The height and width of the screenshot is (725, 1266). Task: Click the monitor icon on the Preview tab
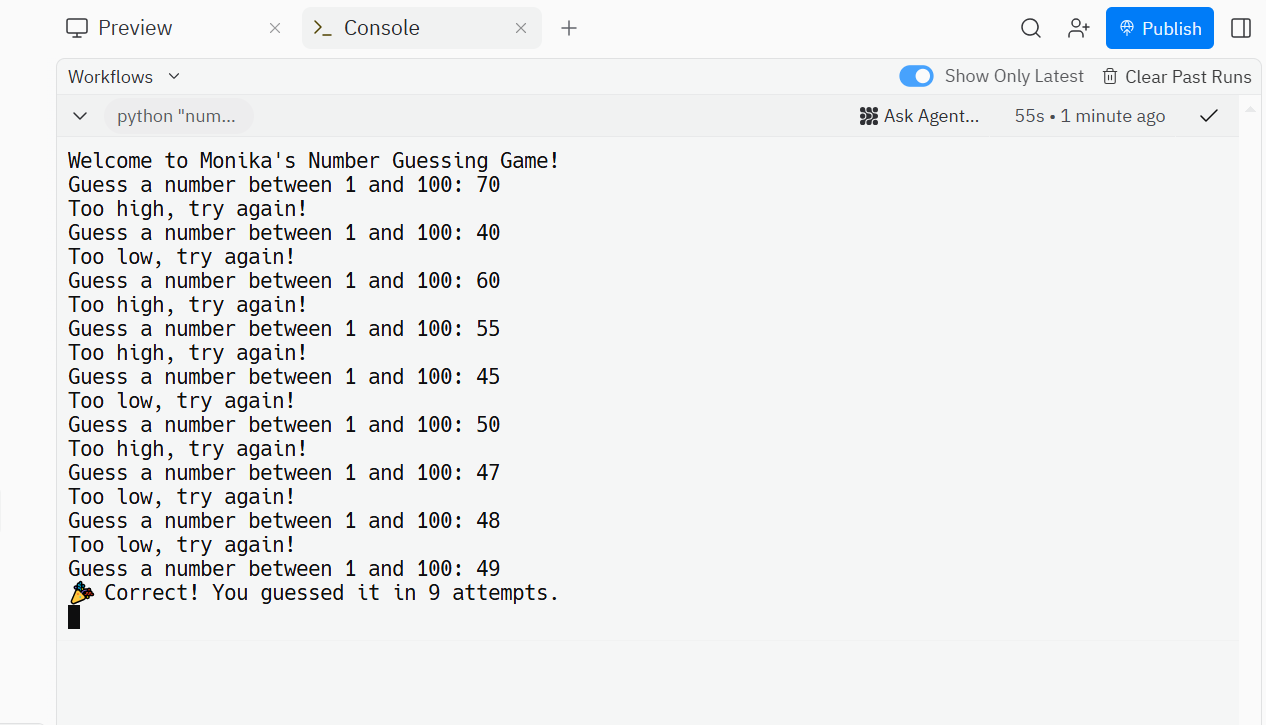75,28
